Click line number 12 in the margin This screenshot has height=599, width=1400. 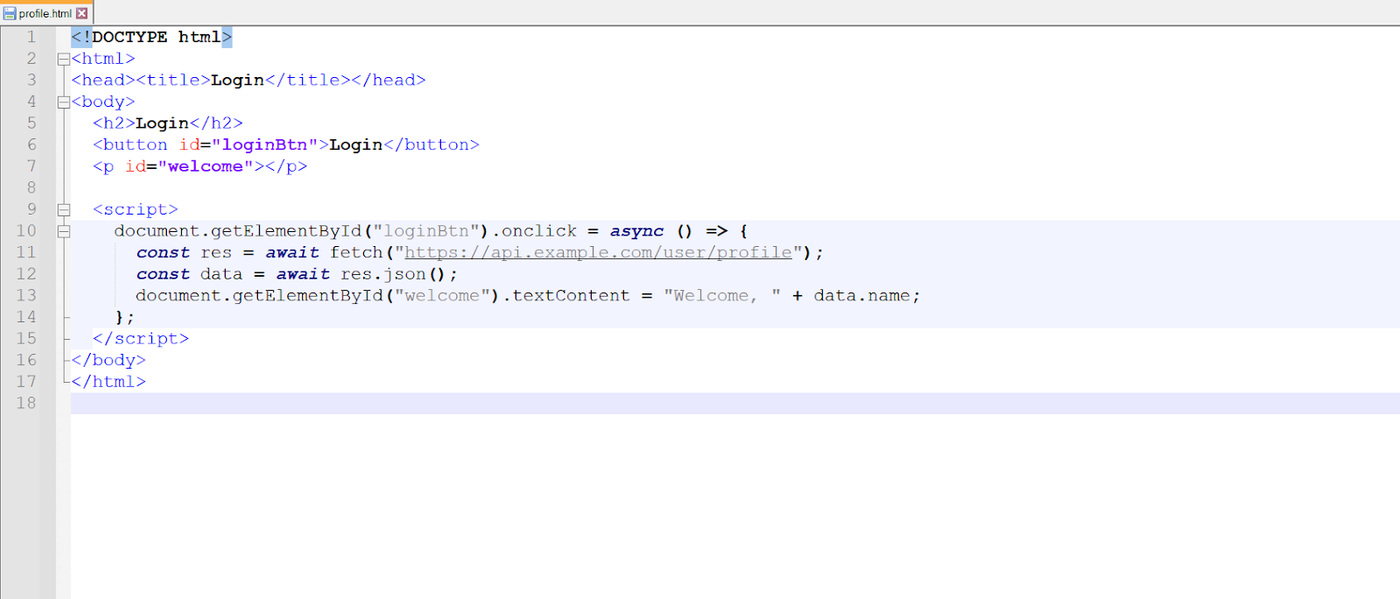pos(26,274)
